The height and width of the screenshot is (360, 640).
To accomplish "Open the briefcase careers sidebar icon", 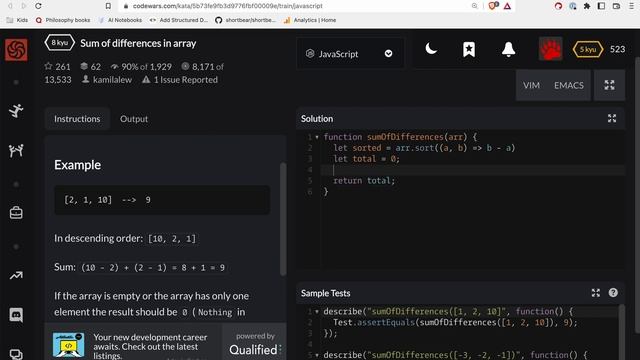I will [x=16, y=213].
